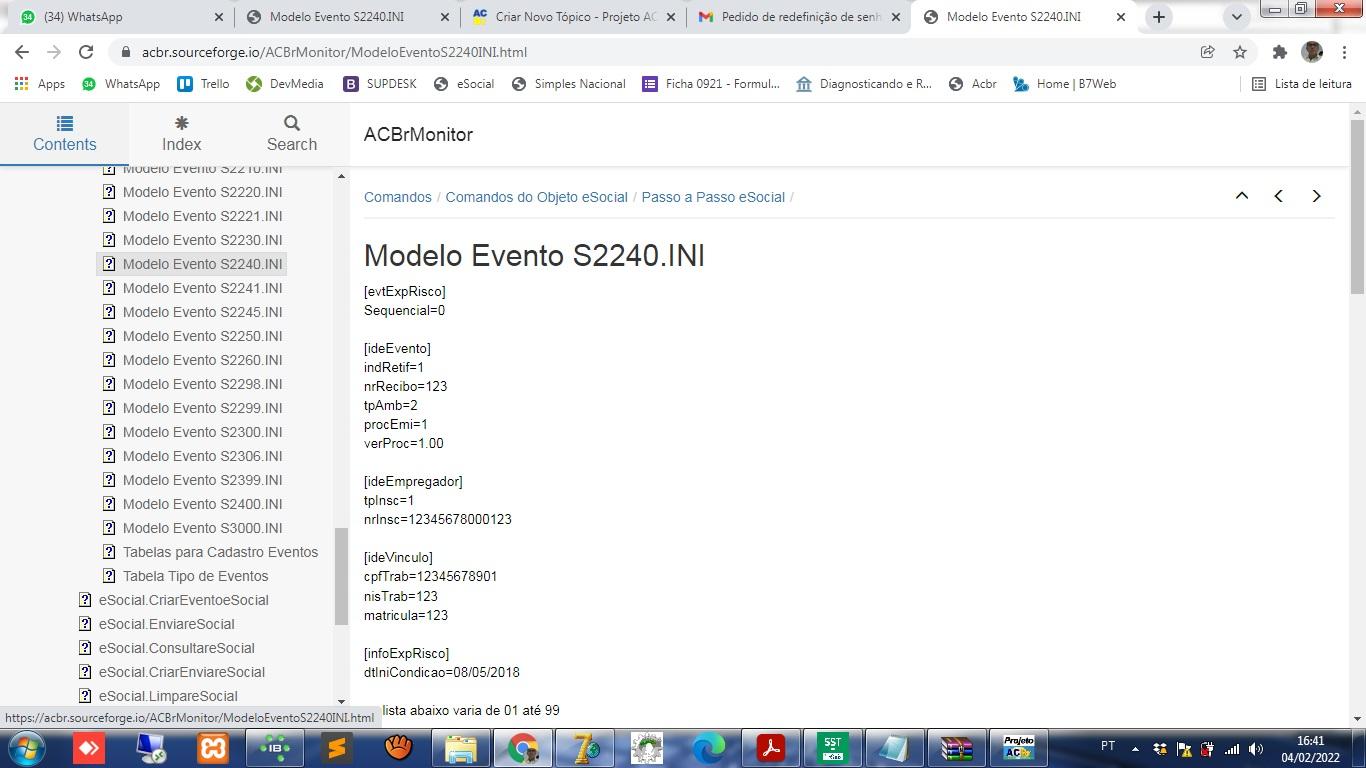Select the Search sidebar tab
1366x768 pixels.
[291, 133]
